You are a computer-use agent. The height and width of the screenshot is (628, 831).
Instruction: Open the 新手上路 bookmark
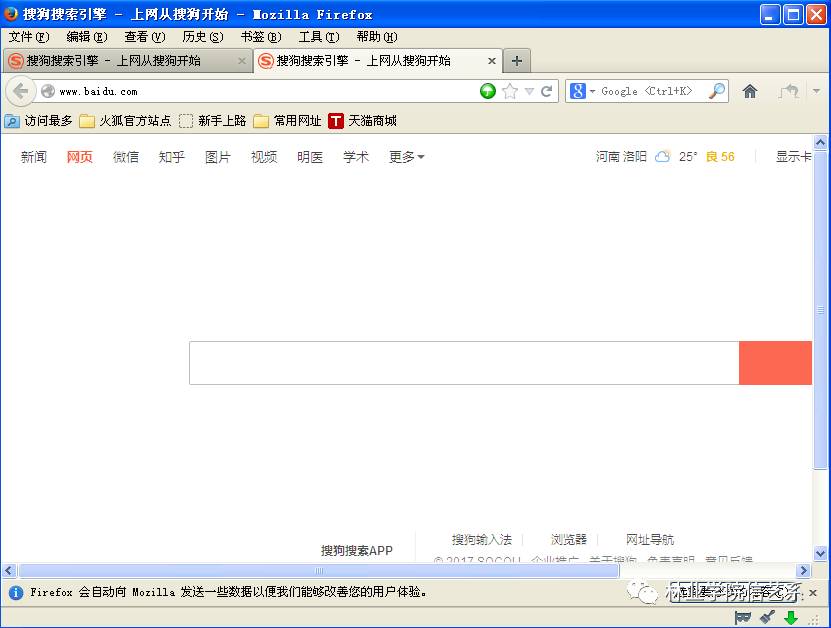click(x=213, y=121)
